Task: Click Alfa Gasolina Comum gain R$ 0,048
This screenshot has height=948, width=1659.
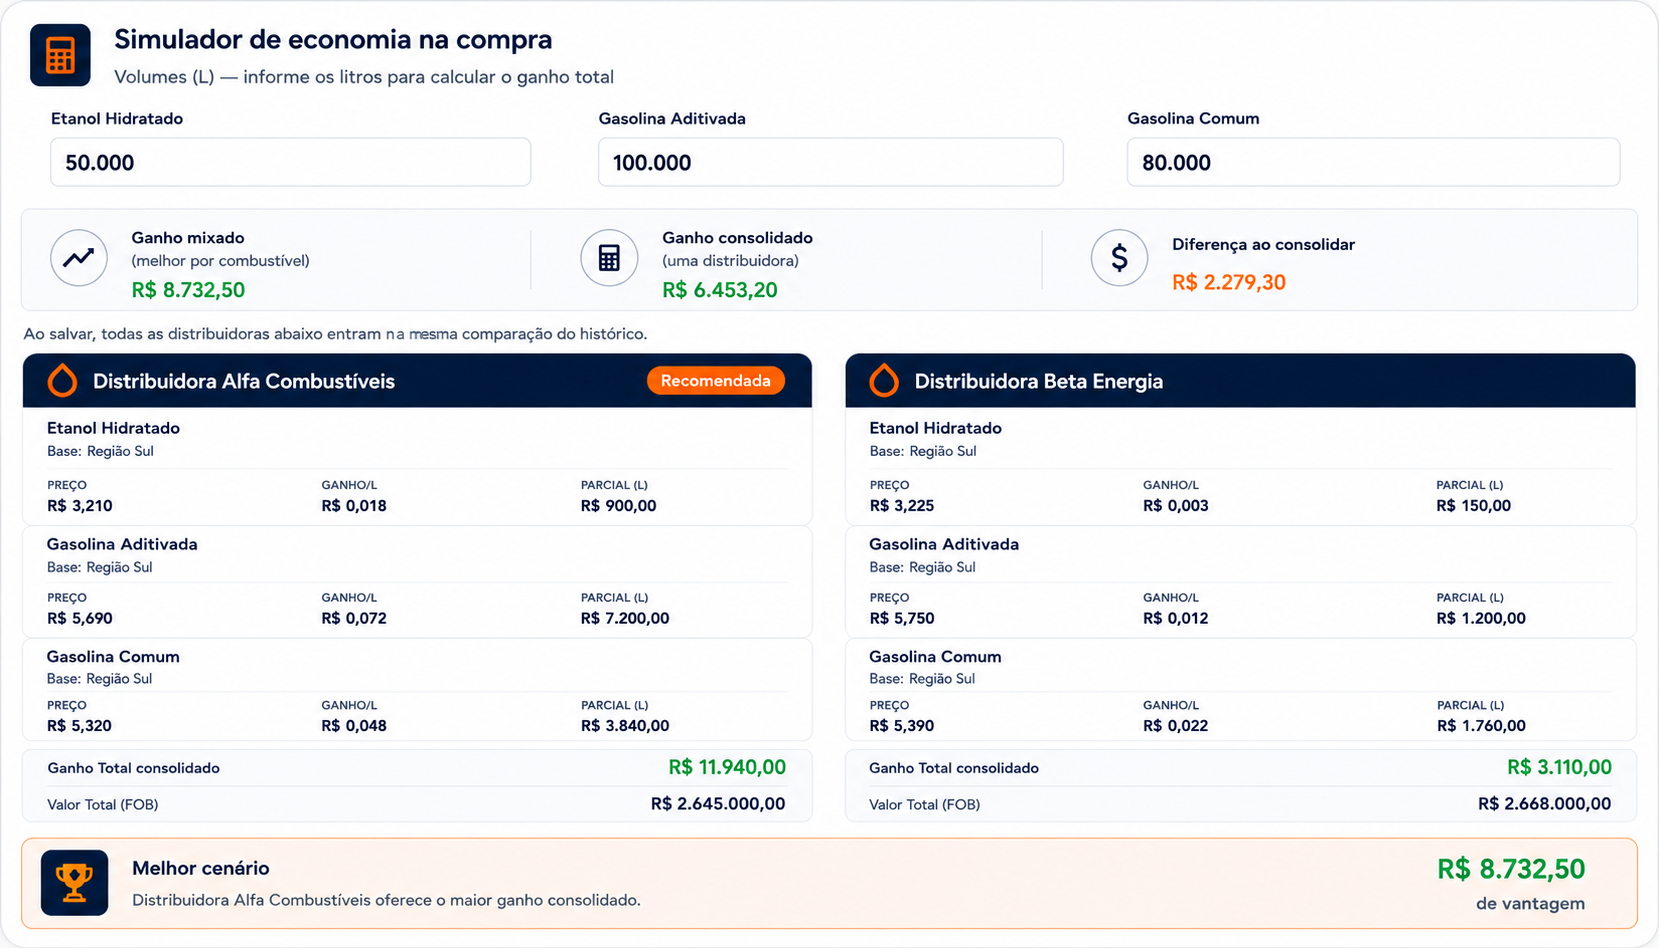Action: 354,726
